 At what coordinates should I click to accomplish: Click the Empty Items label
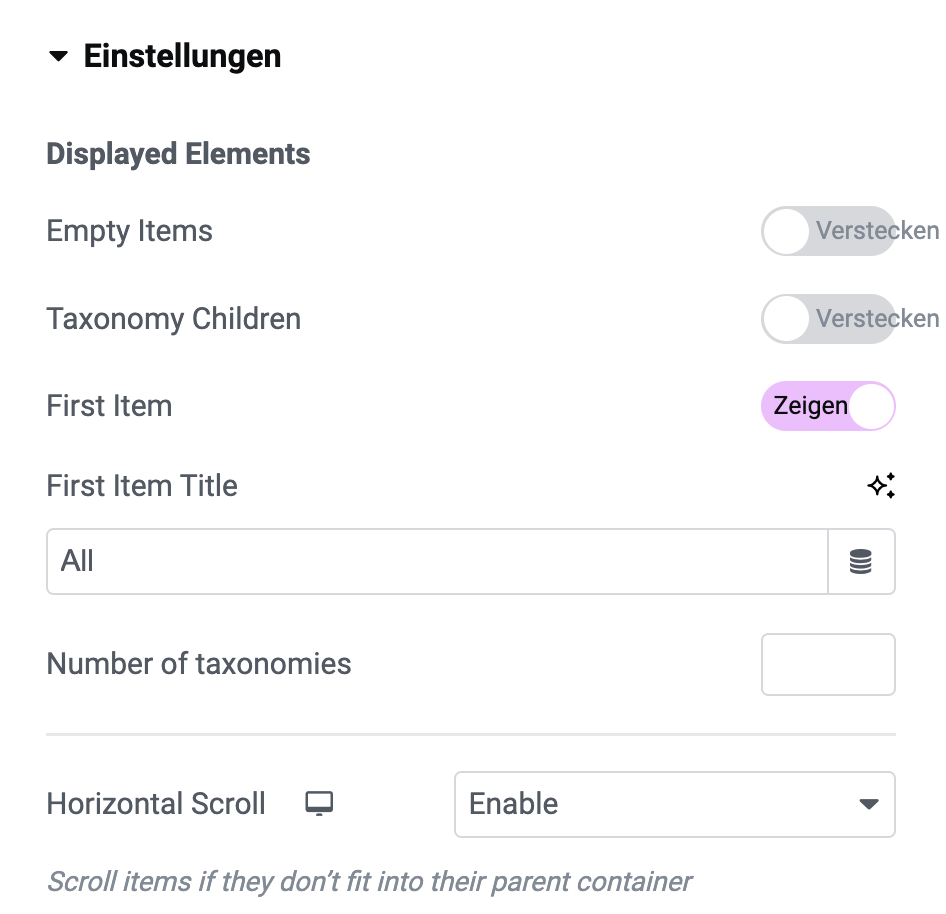tap(129, 231)
